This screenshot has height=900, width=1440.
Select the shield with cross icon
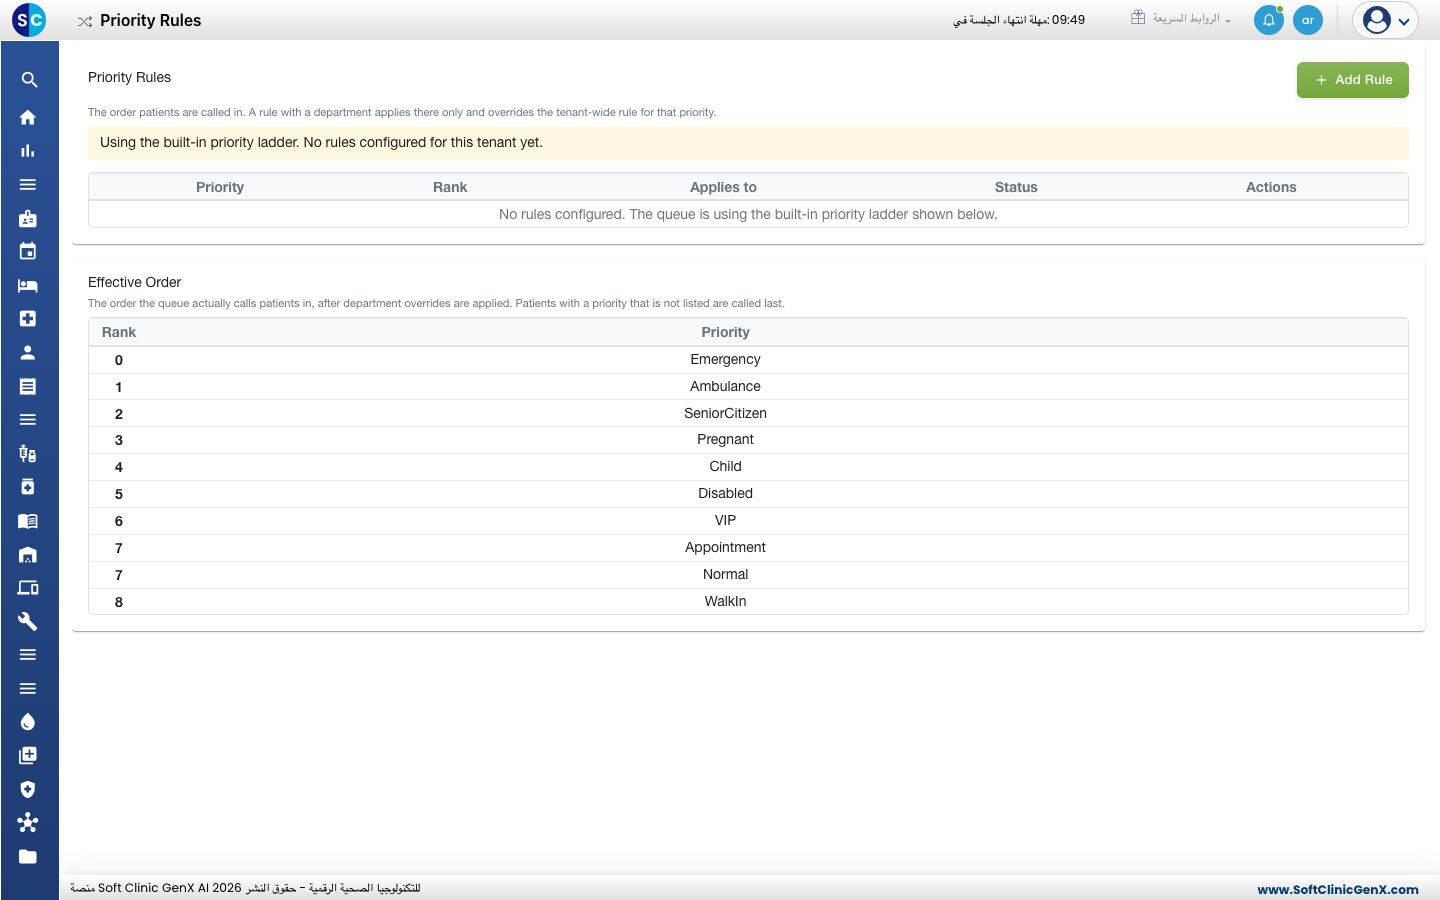point(28,789)
